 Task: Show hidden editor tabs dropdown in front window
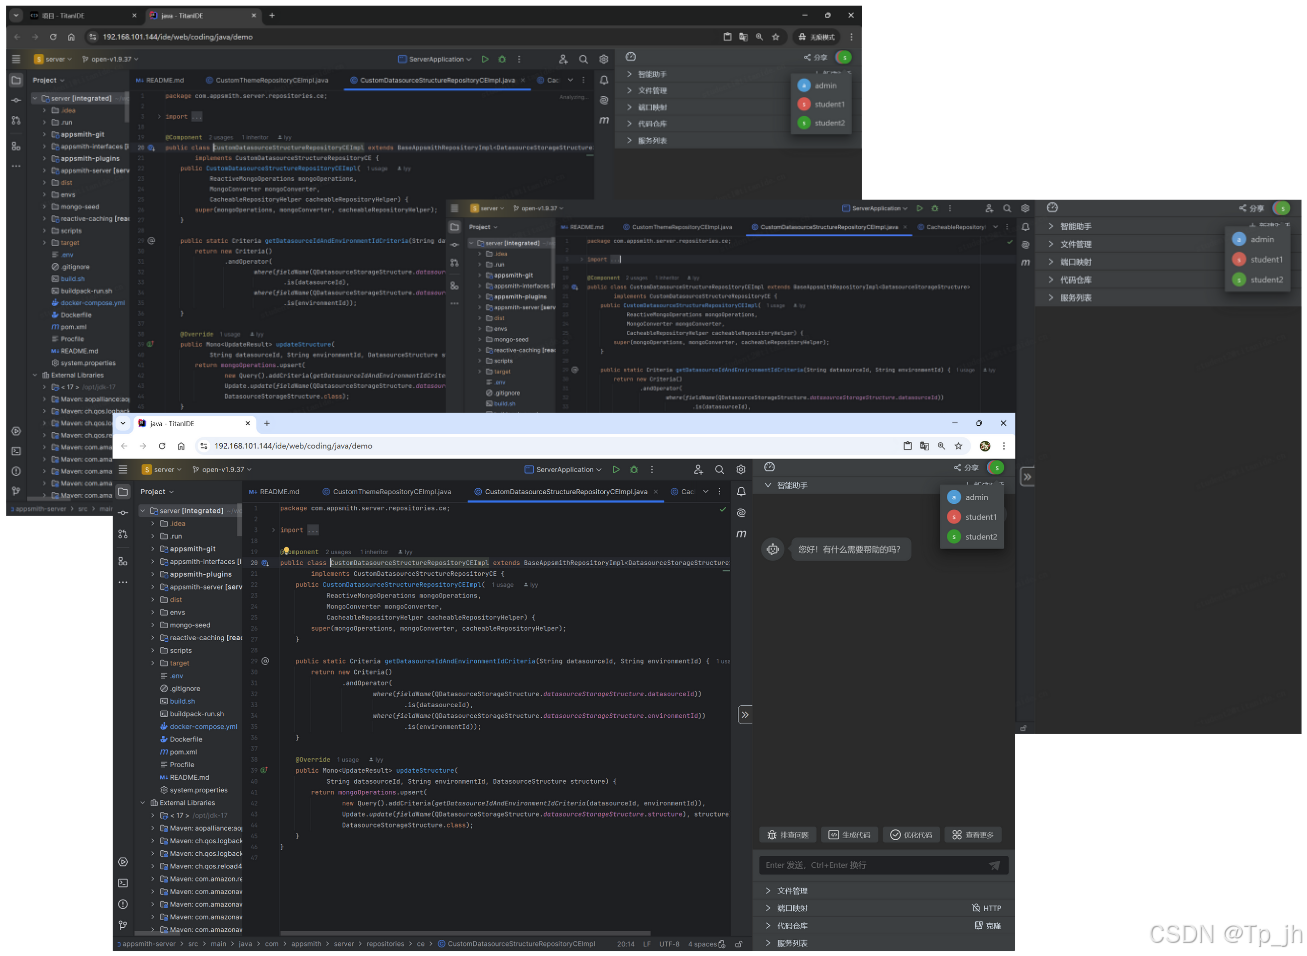[706, 491]
